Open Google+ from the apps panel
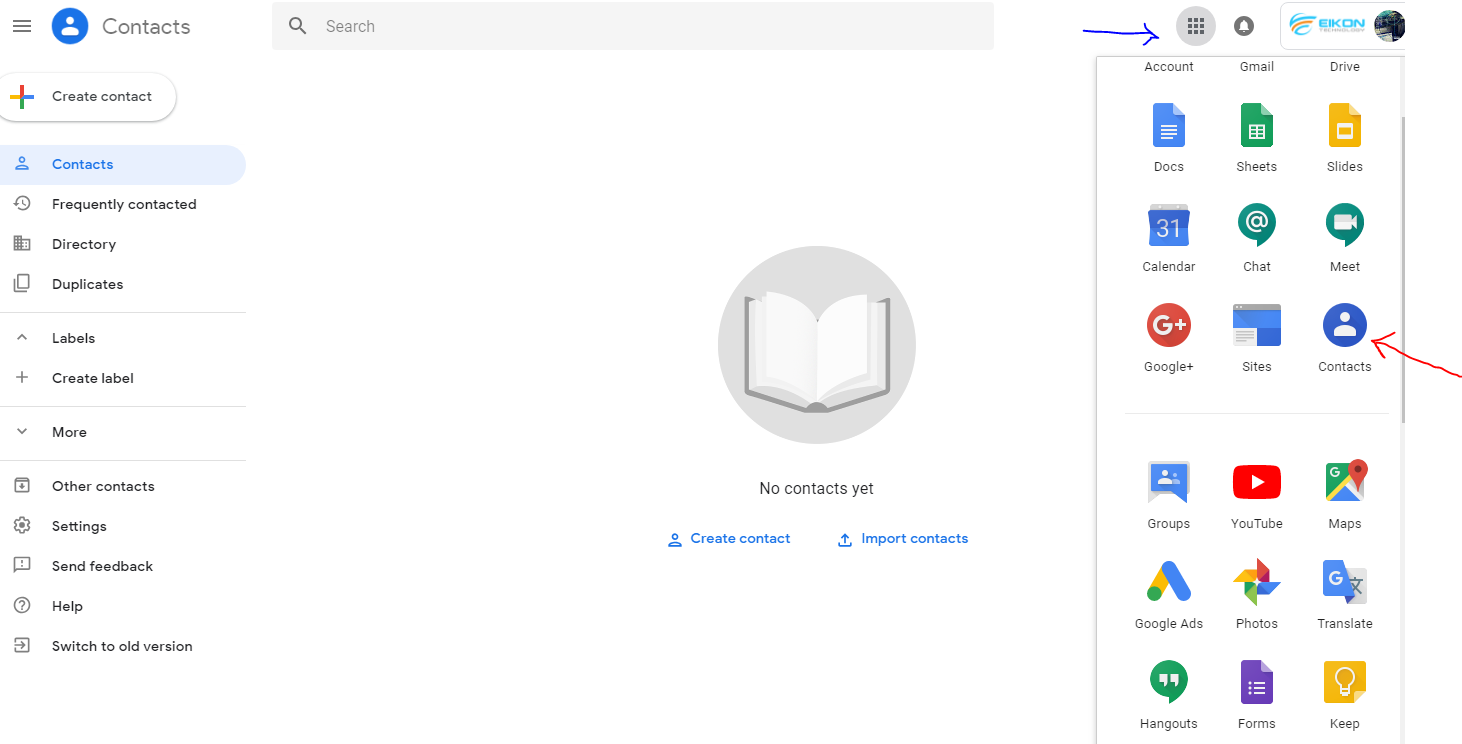The width and height of the screenshot is (1462, 744). (x=1168, y=338)
